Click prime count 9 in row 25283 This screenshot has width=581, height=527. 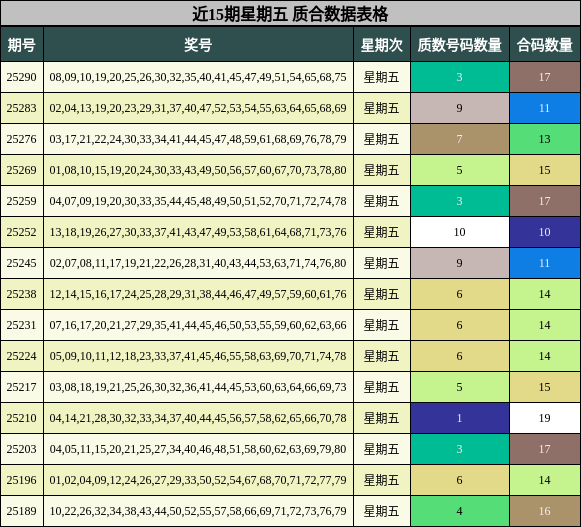(459, 108)
